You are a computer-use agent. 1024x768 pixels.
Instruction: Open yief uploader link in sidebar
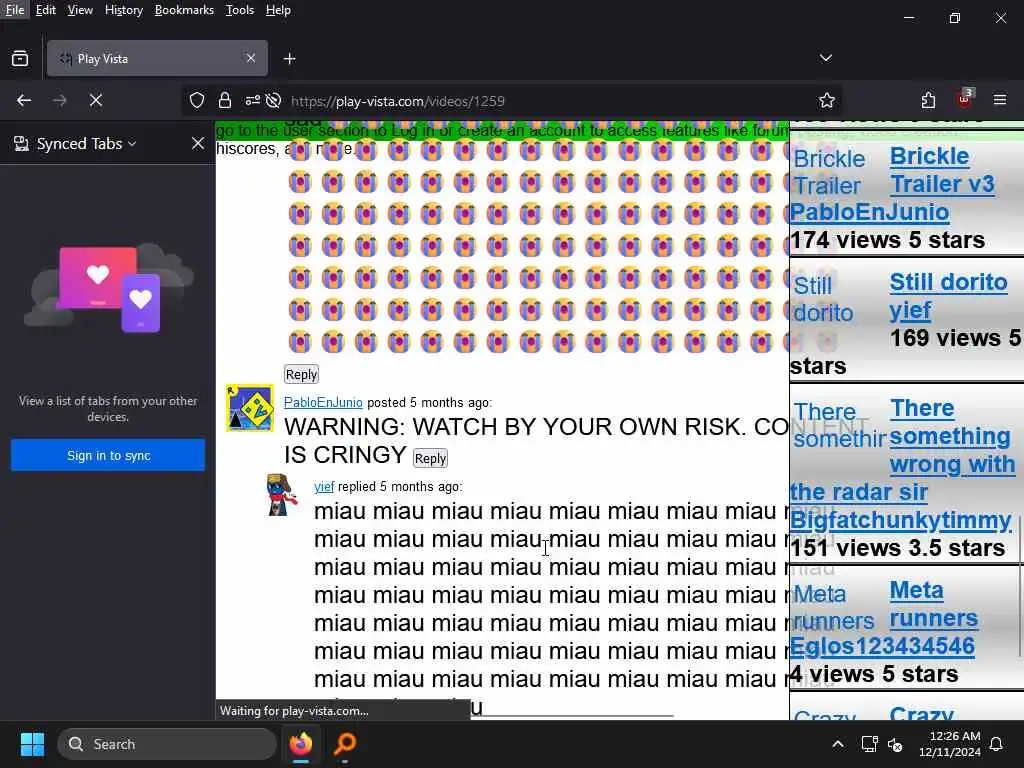point(910,310)
